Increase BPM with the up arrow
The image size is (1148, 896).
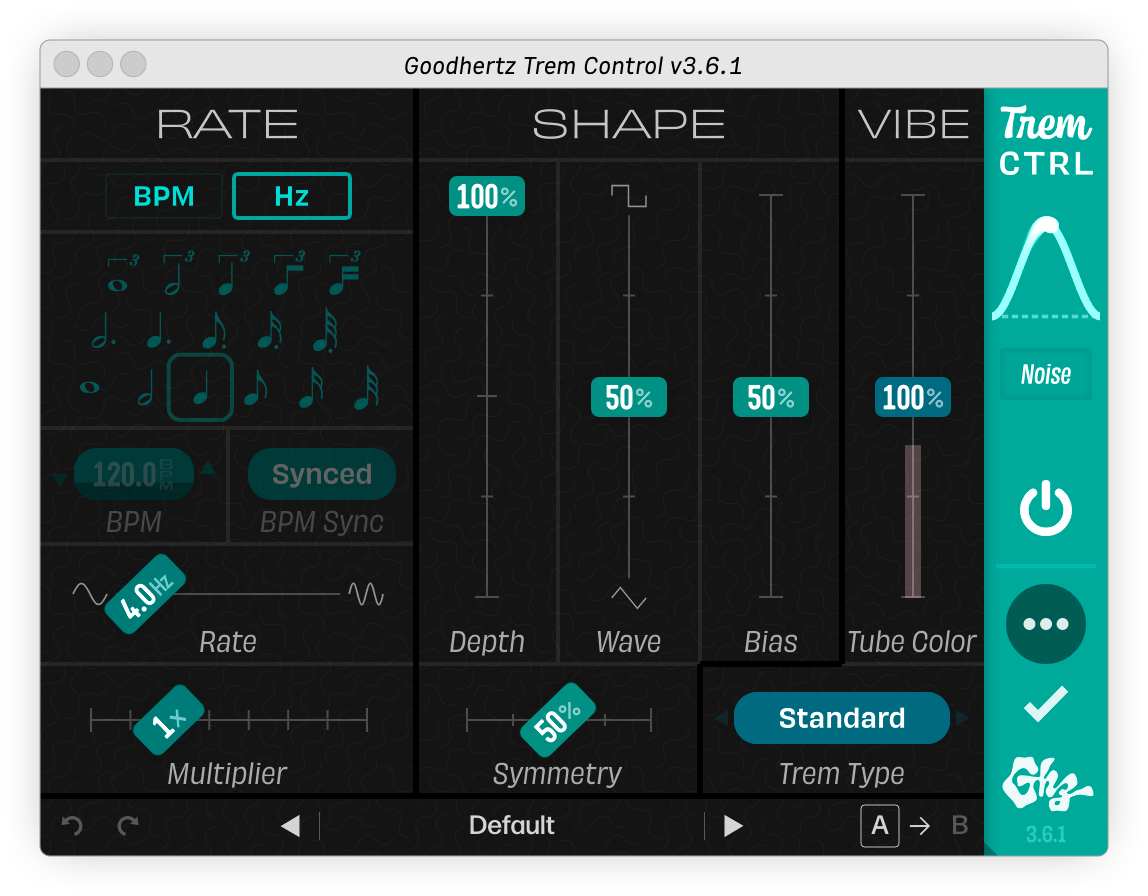point(209,468)
